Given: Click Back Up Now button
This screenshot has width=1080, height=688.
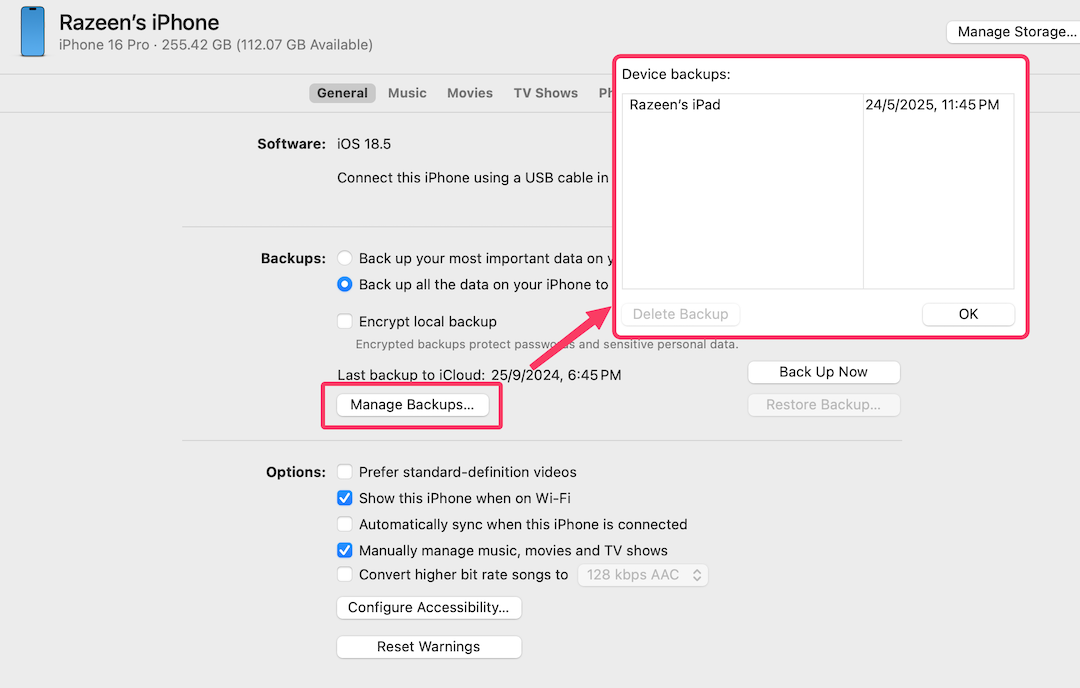Looking at the screenshot, I should click(824, 372).
